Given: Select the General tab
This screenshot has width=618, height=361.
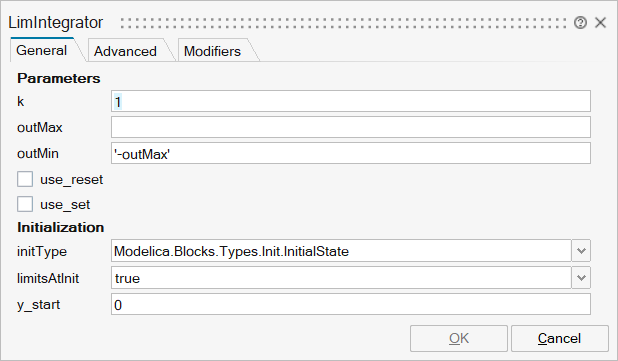Looking at the screenshot, I should [x=42, y=50].
